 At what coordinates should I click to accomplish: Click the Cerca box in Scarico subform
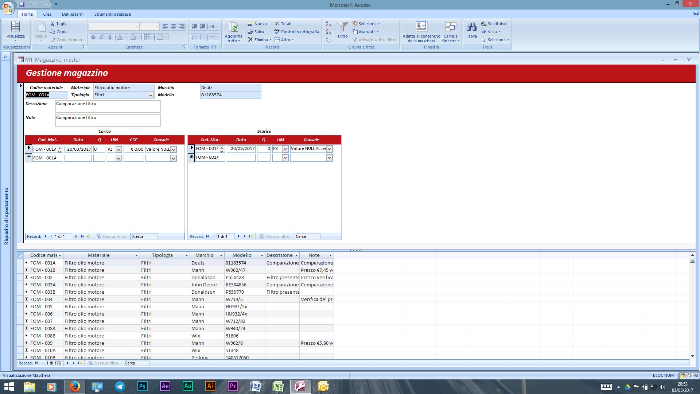pos(307,236)
